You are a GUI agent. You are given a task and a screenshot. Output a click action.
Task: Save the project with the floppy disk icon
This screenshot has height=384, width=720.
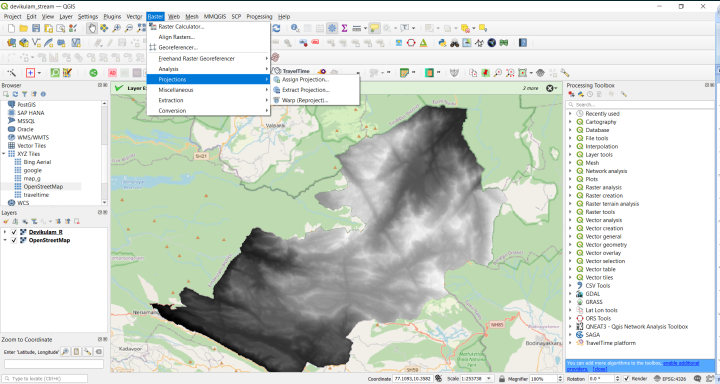click(x=36, y=28)
